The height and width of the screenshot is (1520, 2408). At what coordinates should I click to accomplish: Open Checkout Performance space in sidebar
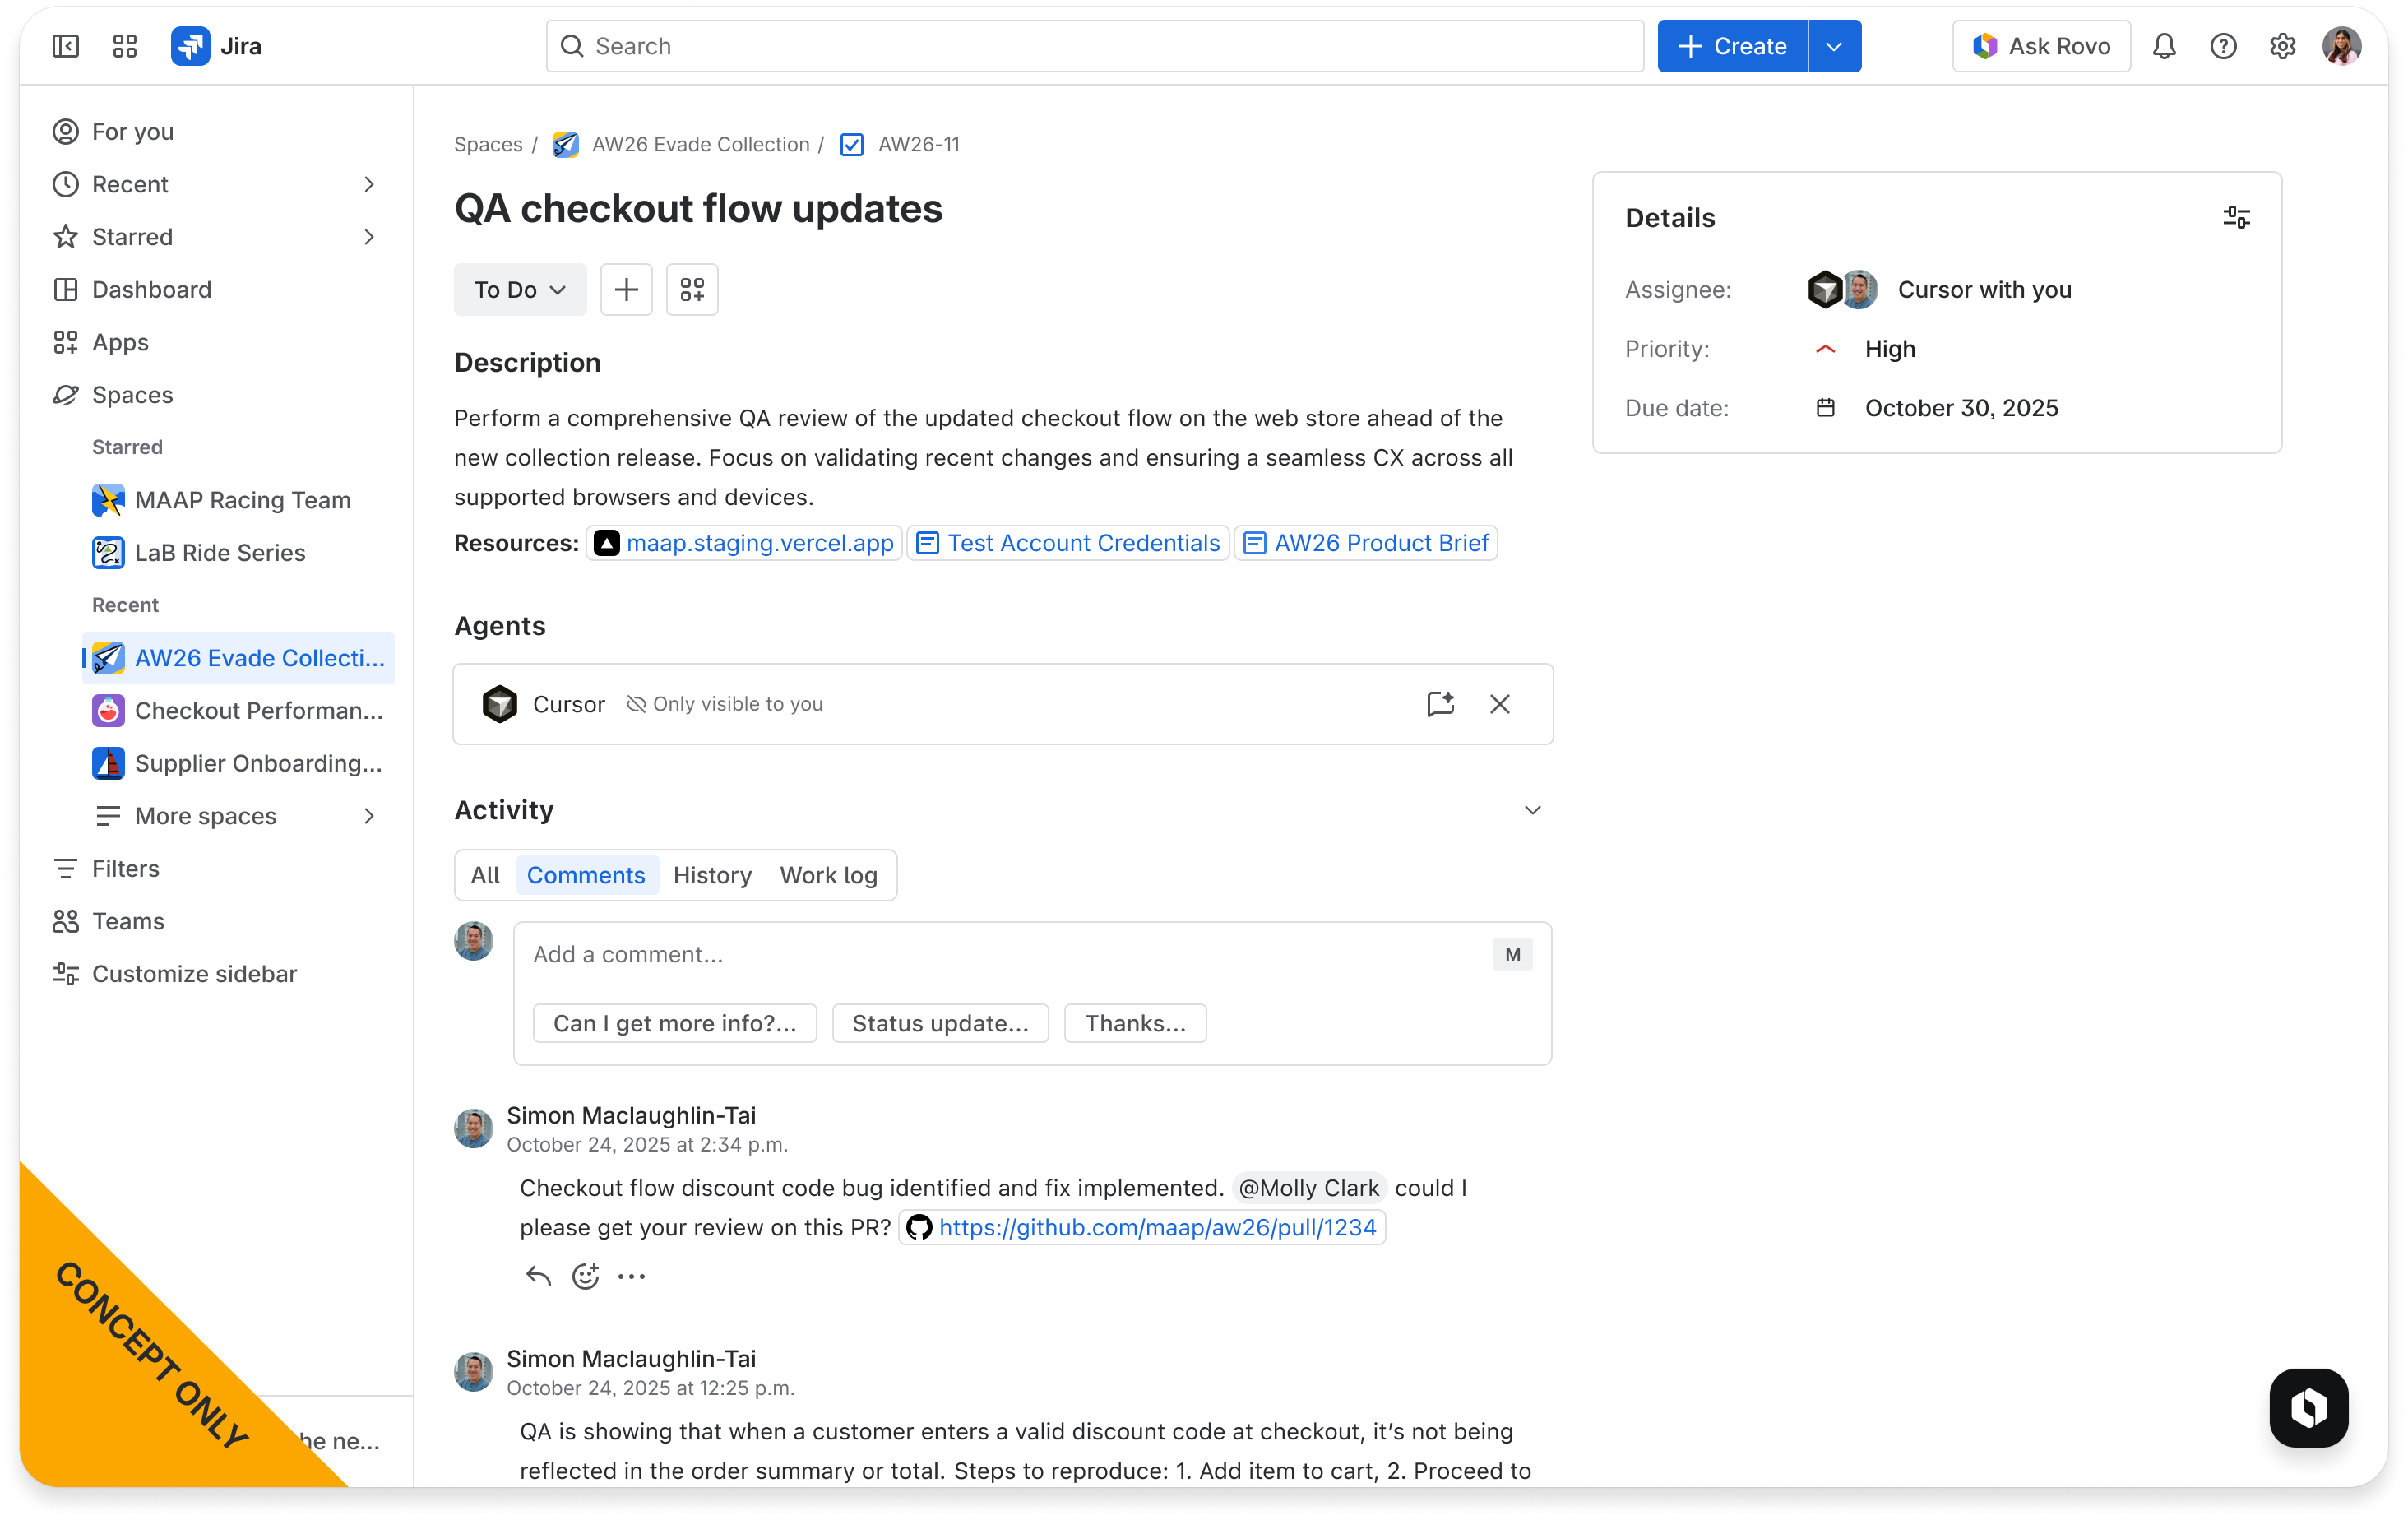point(238,711)
